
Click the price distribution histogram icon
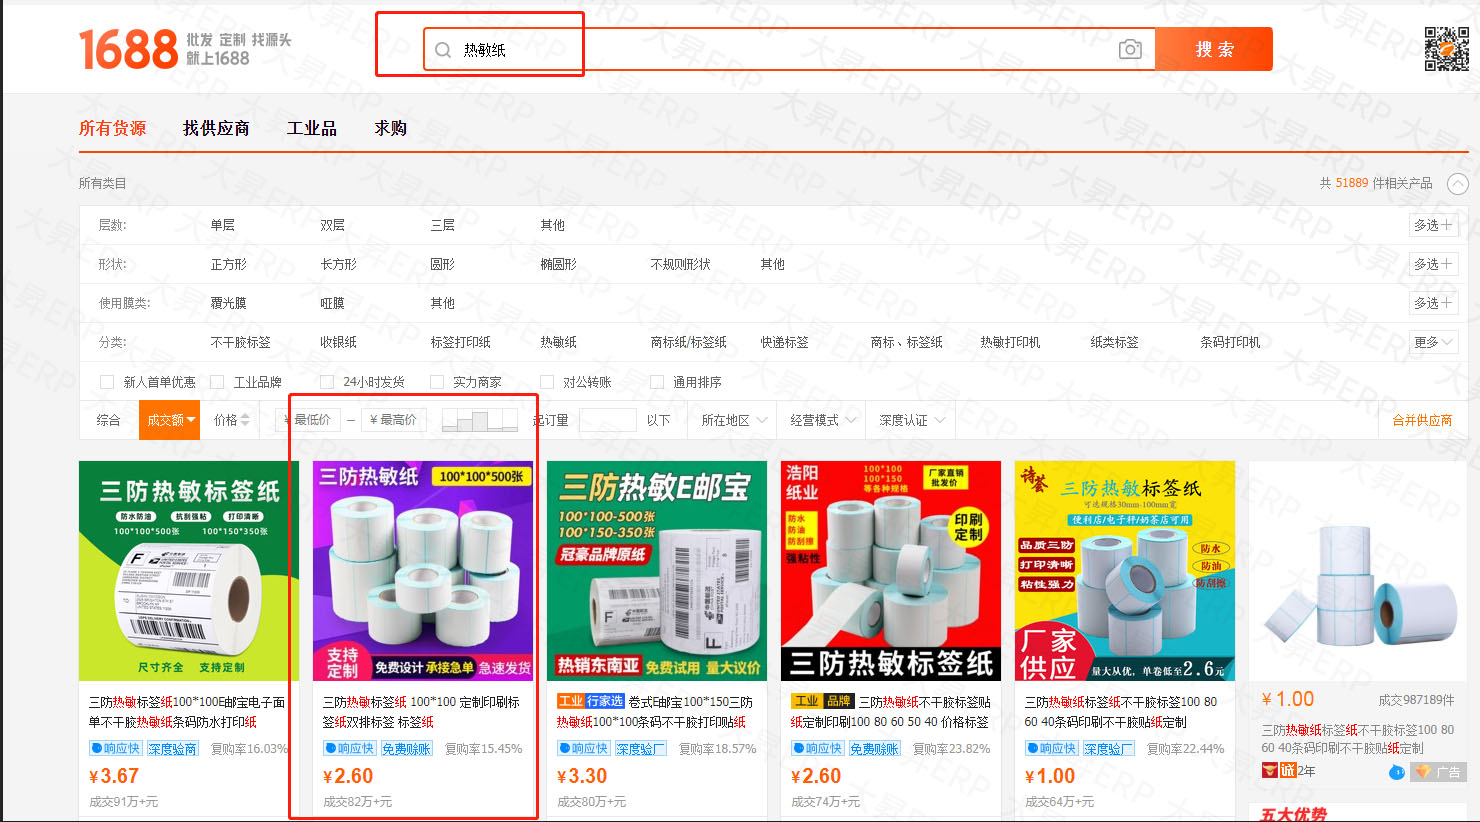point(480,420)
